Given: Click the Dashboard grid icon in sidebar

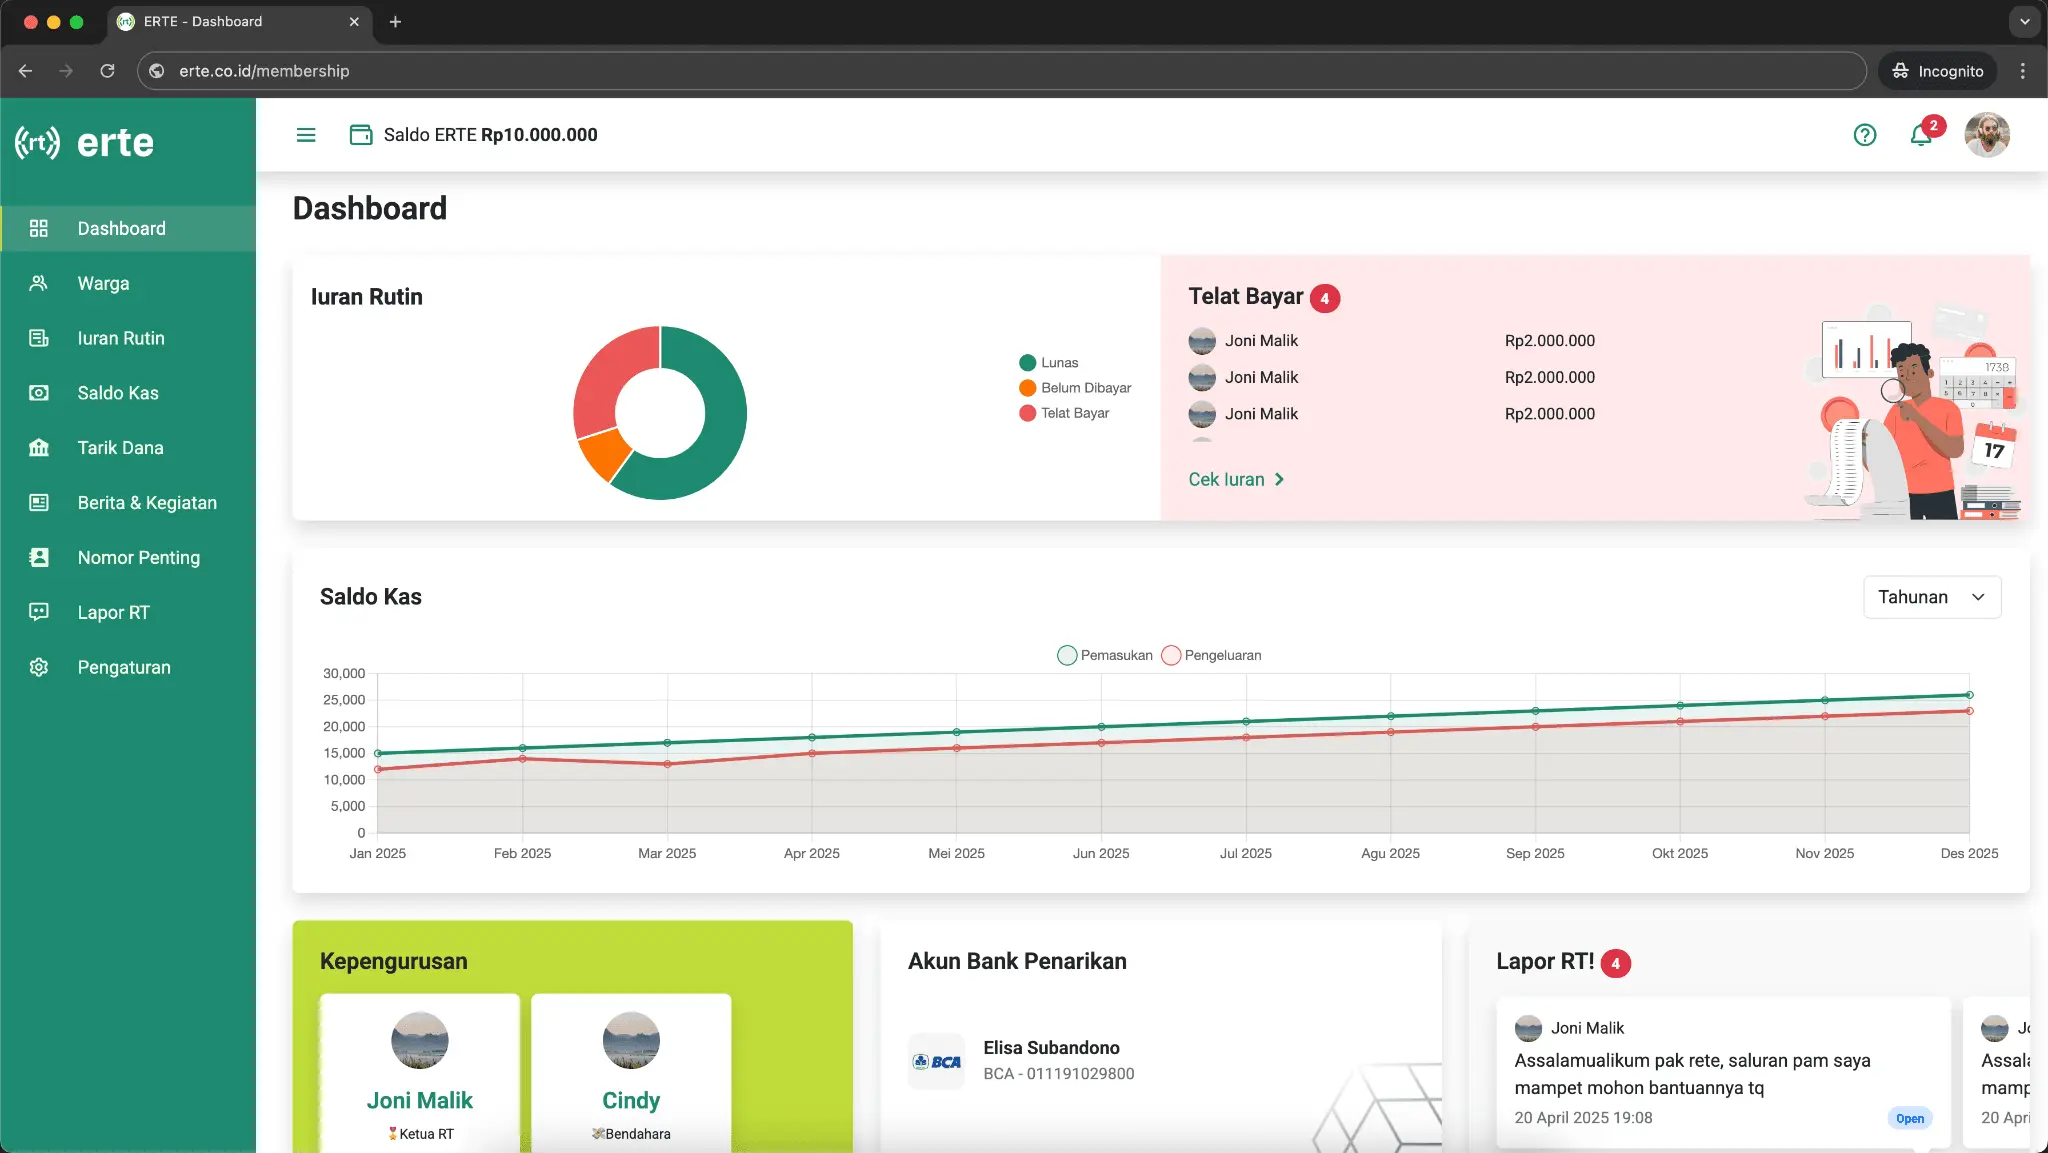Looking at the screenshot, I should pyautogui.click(x=39, y=228).
